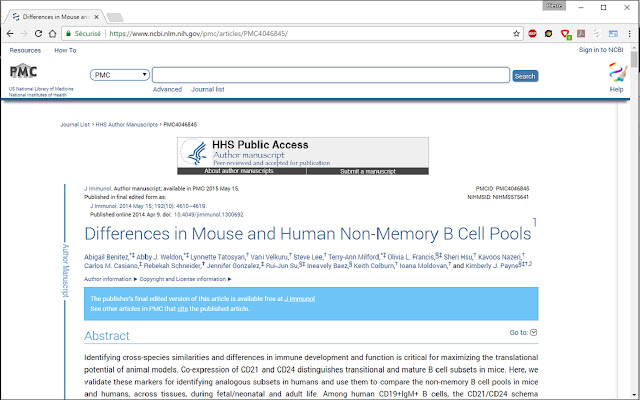The image size is (640, 400).
Task: Expand Author information
Action: pos(111,279)
